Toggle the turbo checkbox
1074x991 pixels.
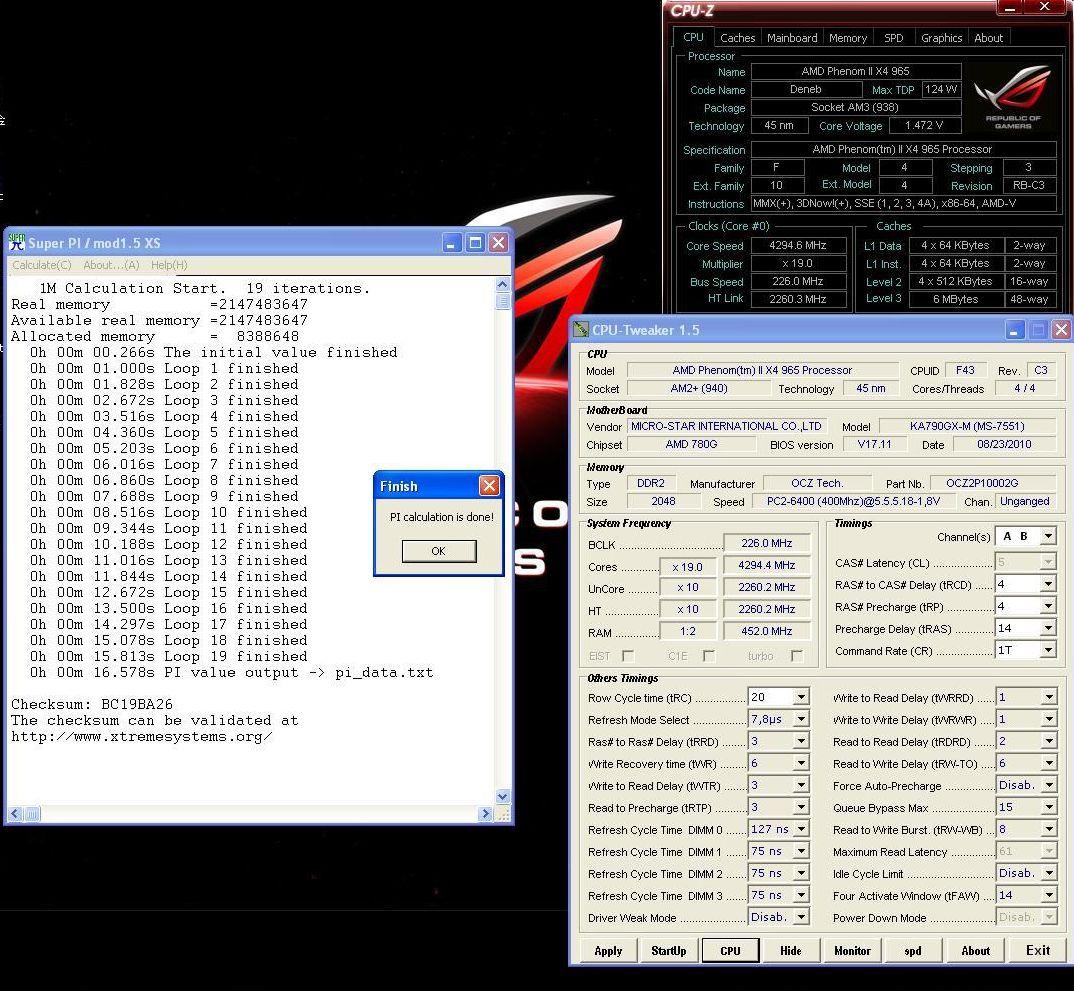tap(796, 656)
